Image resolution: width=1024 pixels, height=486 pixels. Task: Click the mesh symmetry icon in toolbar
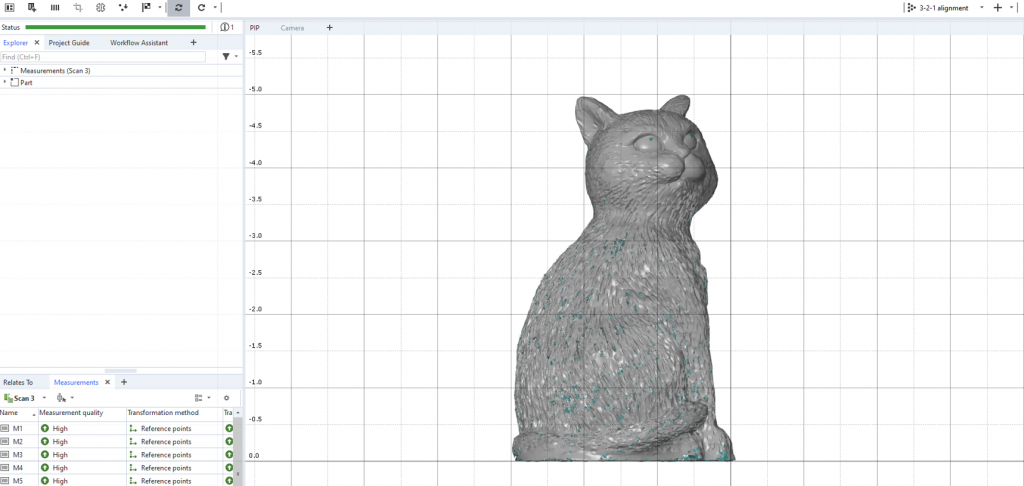[100, 8]
